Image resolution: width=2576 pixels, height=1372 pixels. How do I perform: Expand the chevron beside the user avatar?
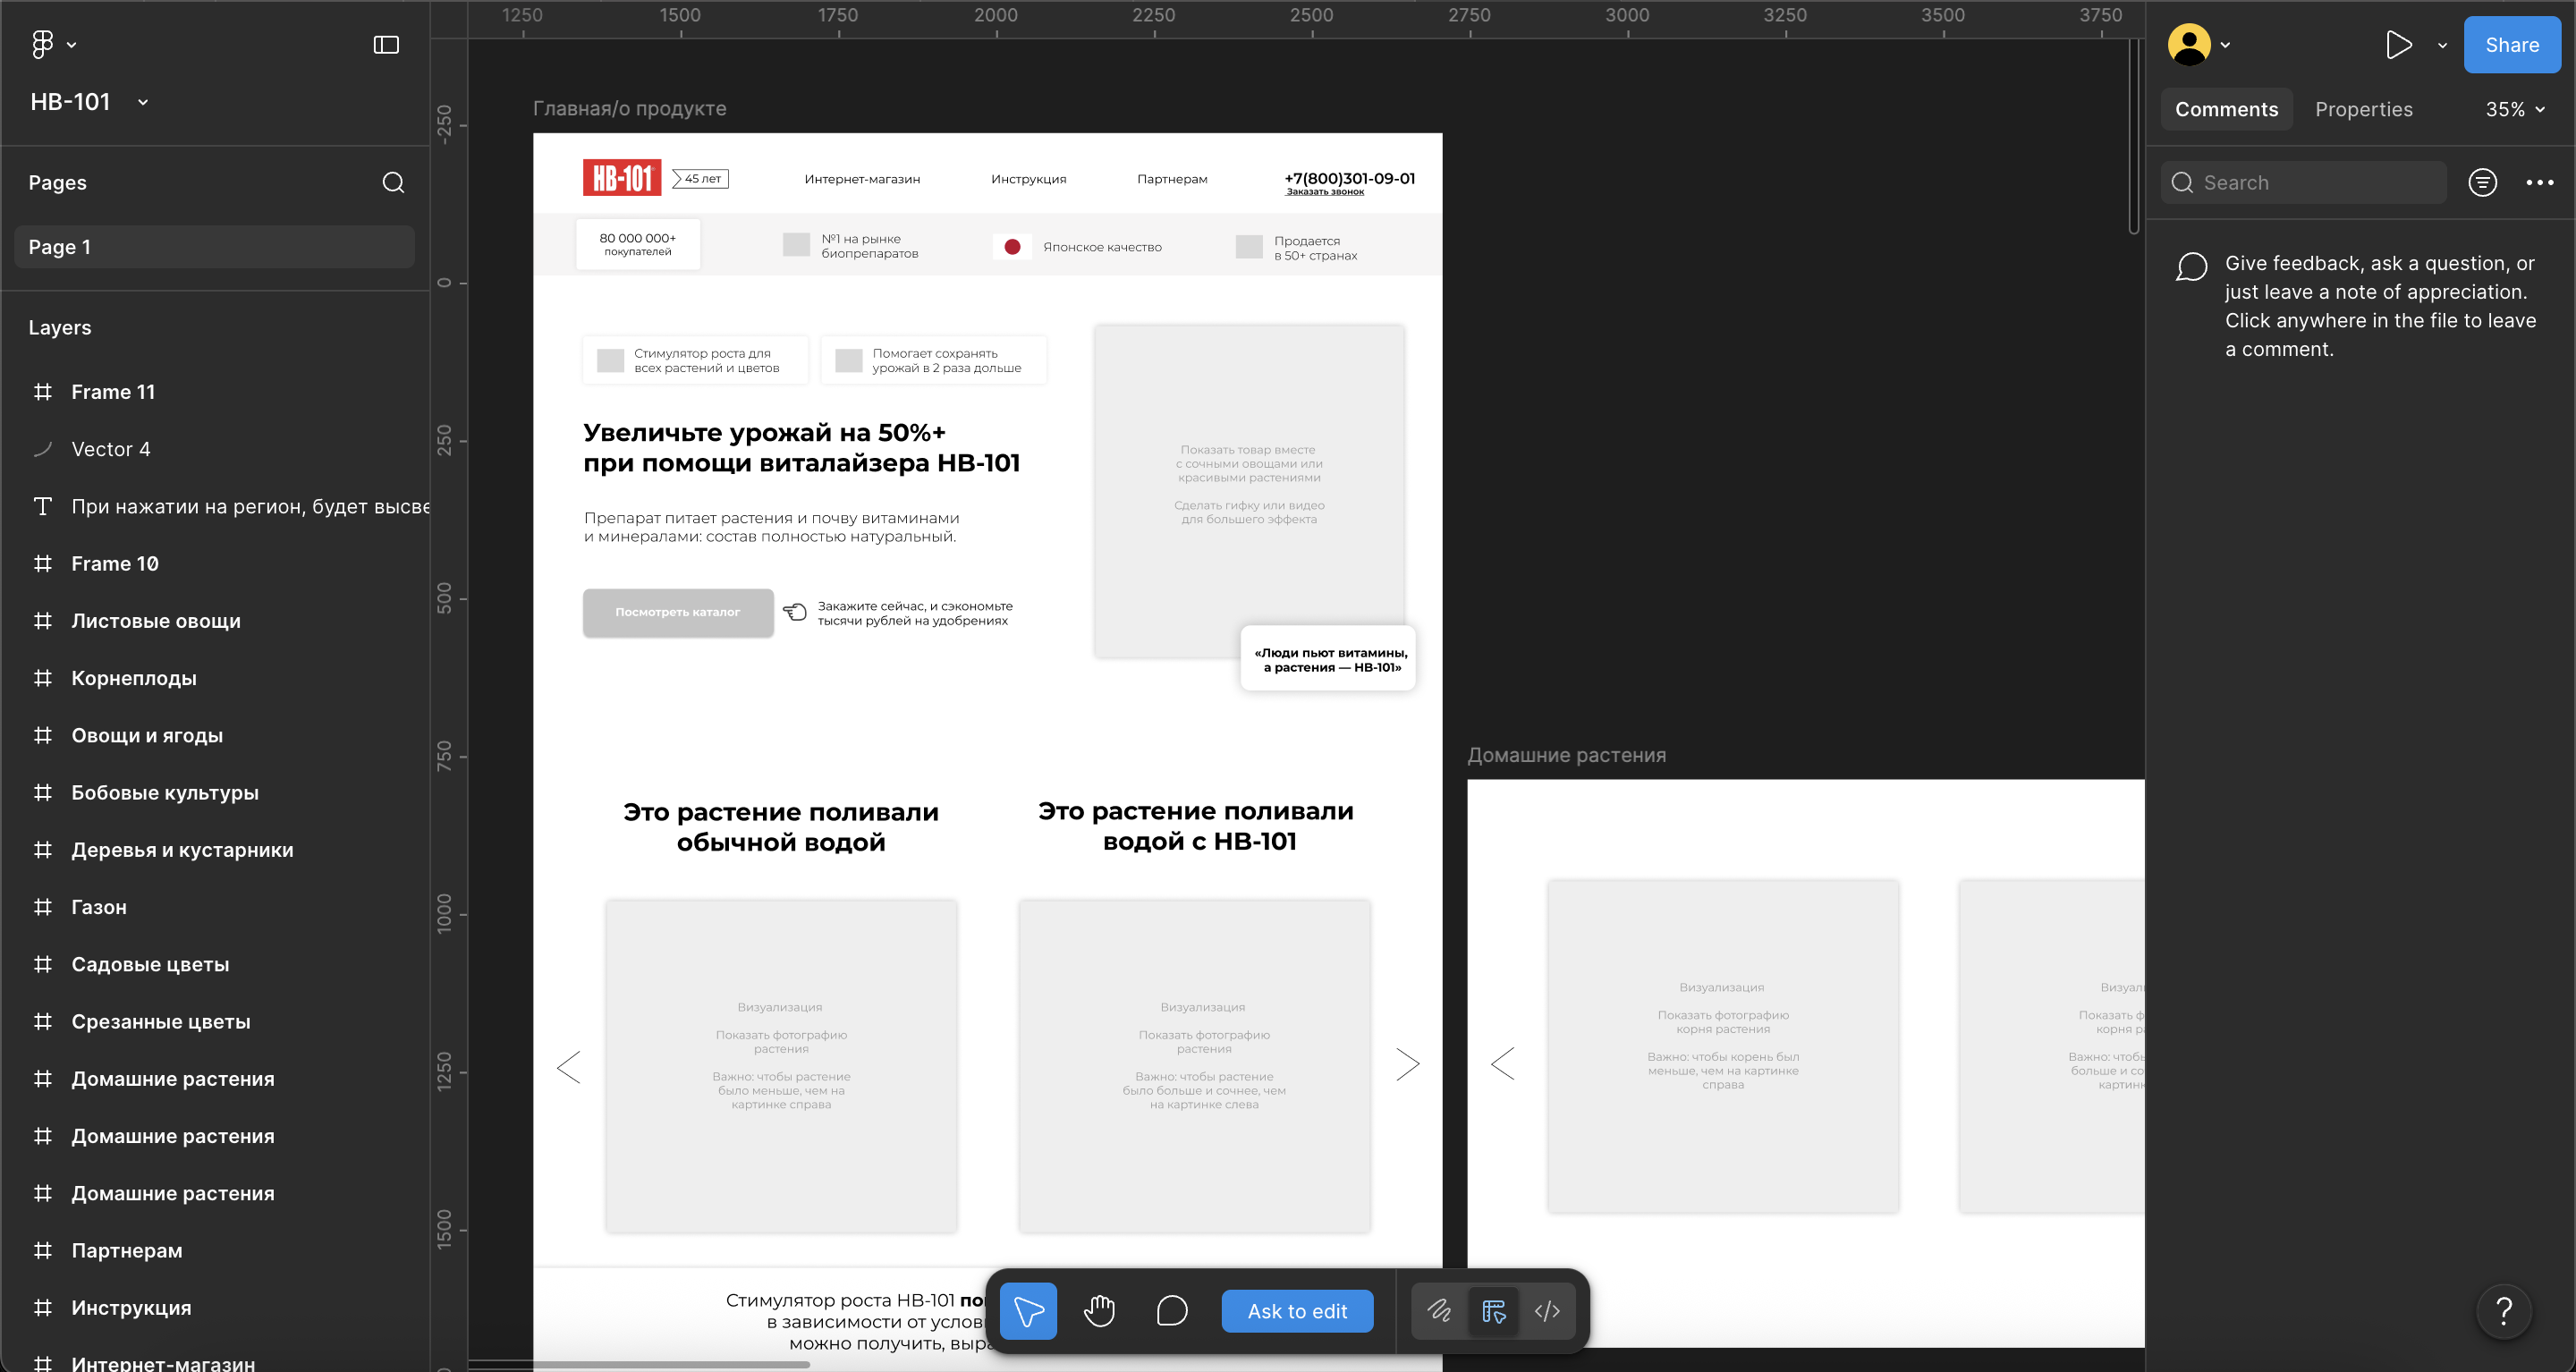click(2225, 45)
